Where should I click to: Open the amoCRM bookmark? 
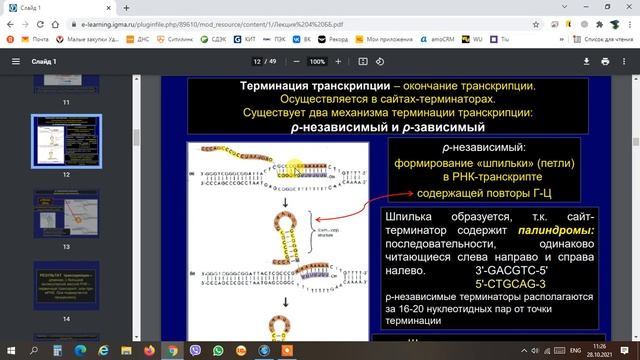click(437, 39)
